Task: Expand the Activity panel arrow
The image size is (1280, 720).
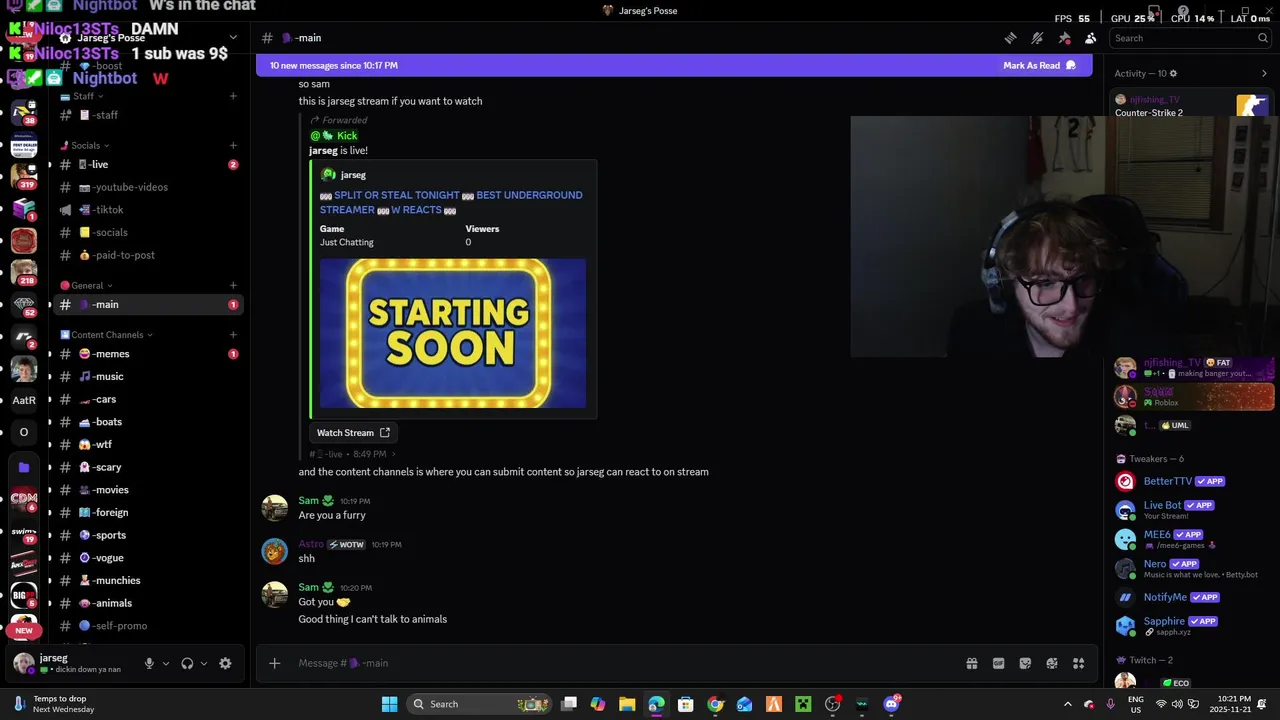Action: [x=1263, y=73]
